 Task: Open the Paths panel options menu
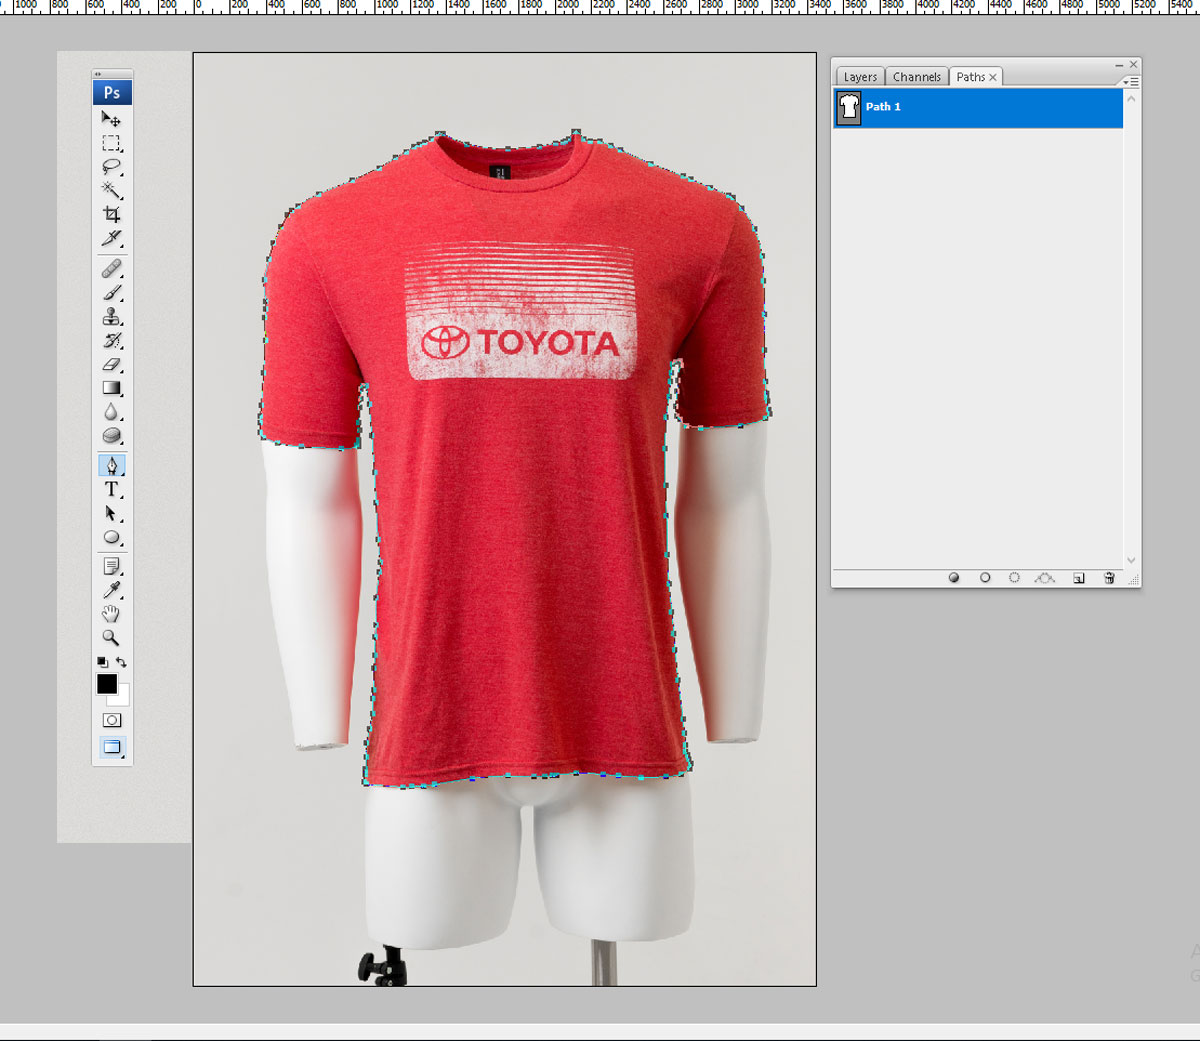(x=1131, y=82)
